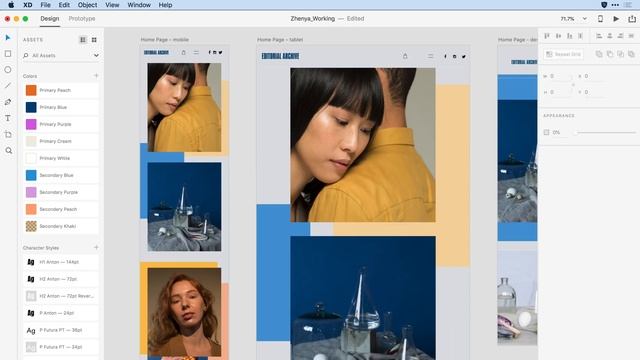Choose the Select arrow tool
Viewport: 640px width, 360px height.
[x=8, y=38]
